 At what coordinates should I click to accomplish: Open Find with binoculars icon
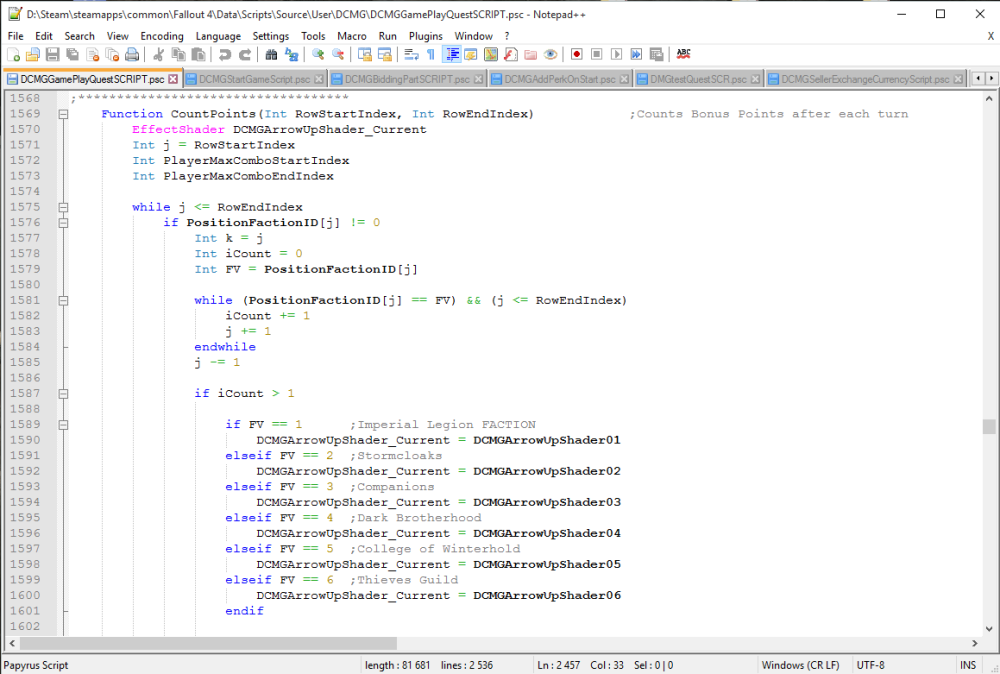271,55
